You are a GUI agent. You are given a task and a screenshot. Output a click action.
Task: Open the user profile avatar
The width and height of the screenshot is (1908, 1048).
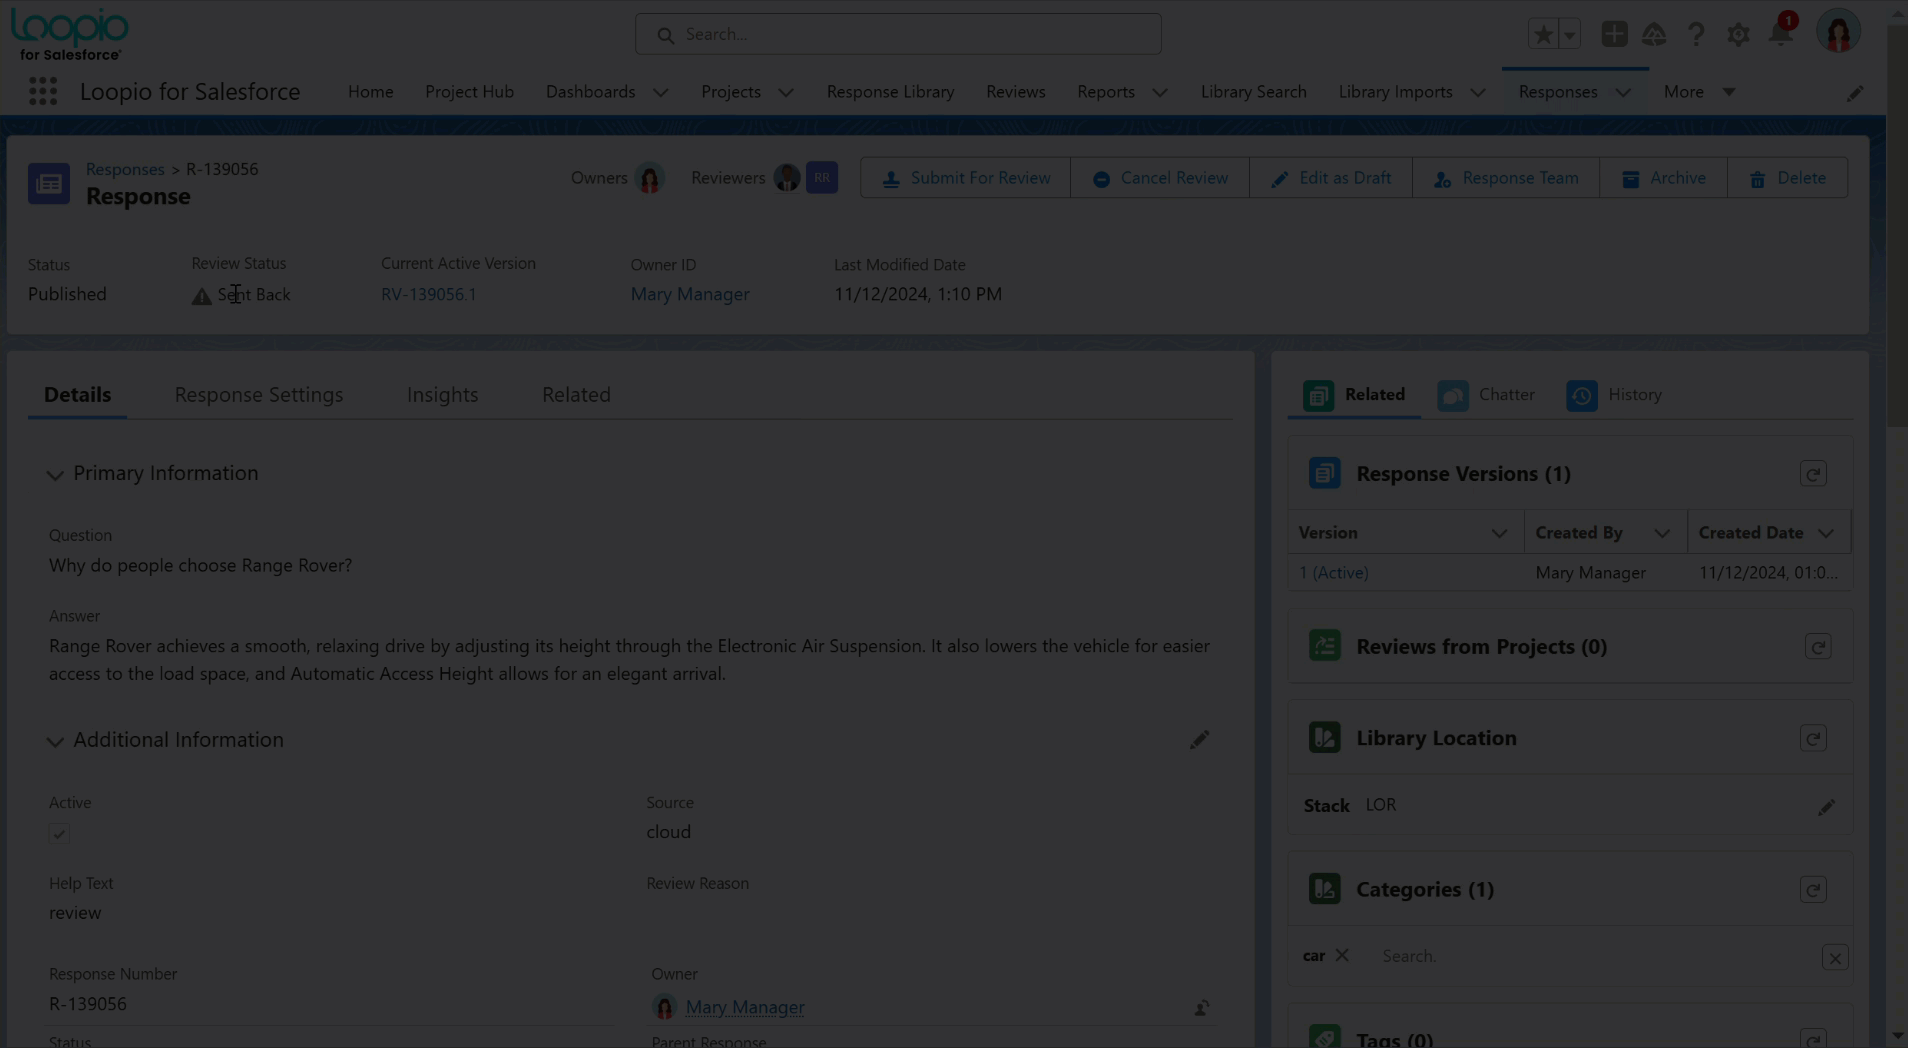click(1838, 33)
